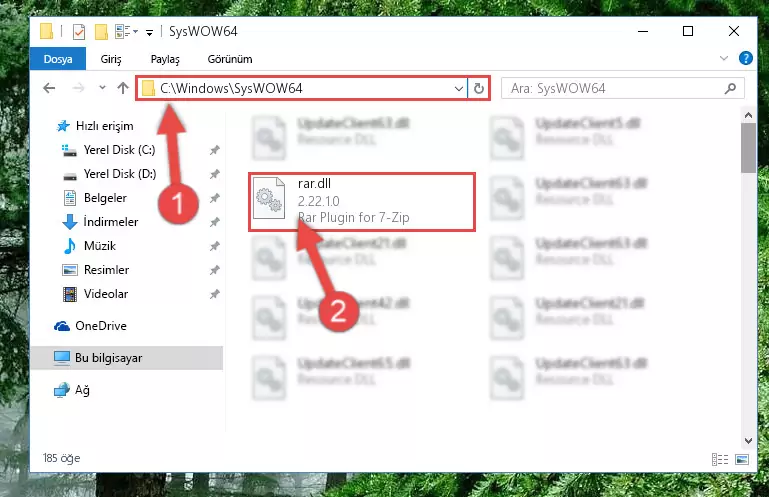Click the pin icon next to Resimler
The image size is (769, 497).
pyautogui.click(x=214, y=271)
